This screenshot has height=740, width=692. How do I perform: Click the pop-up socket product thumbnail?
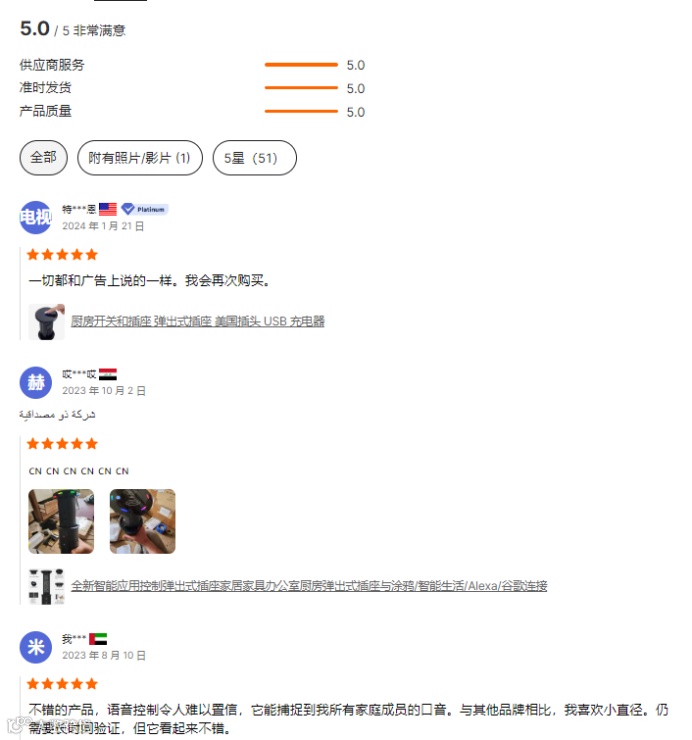coord(46,322)
